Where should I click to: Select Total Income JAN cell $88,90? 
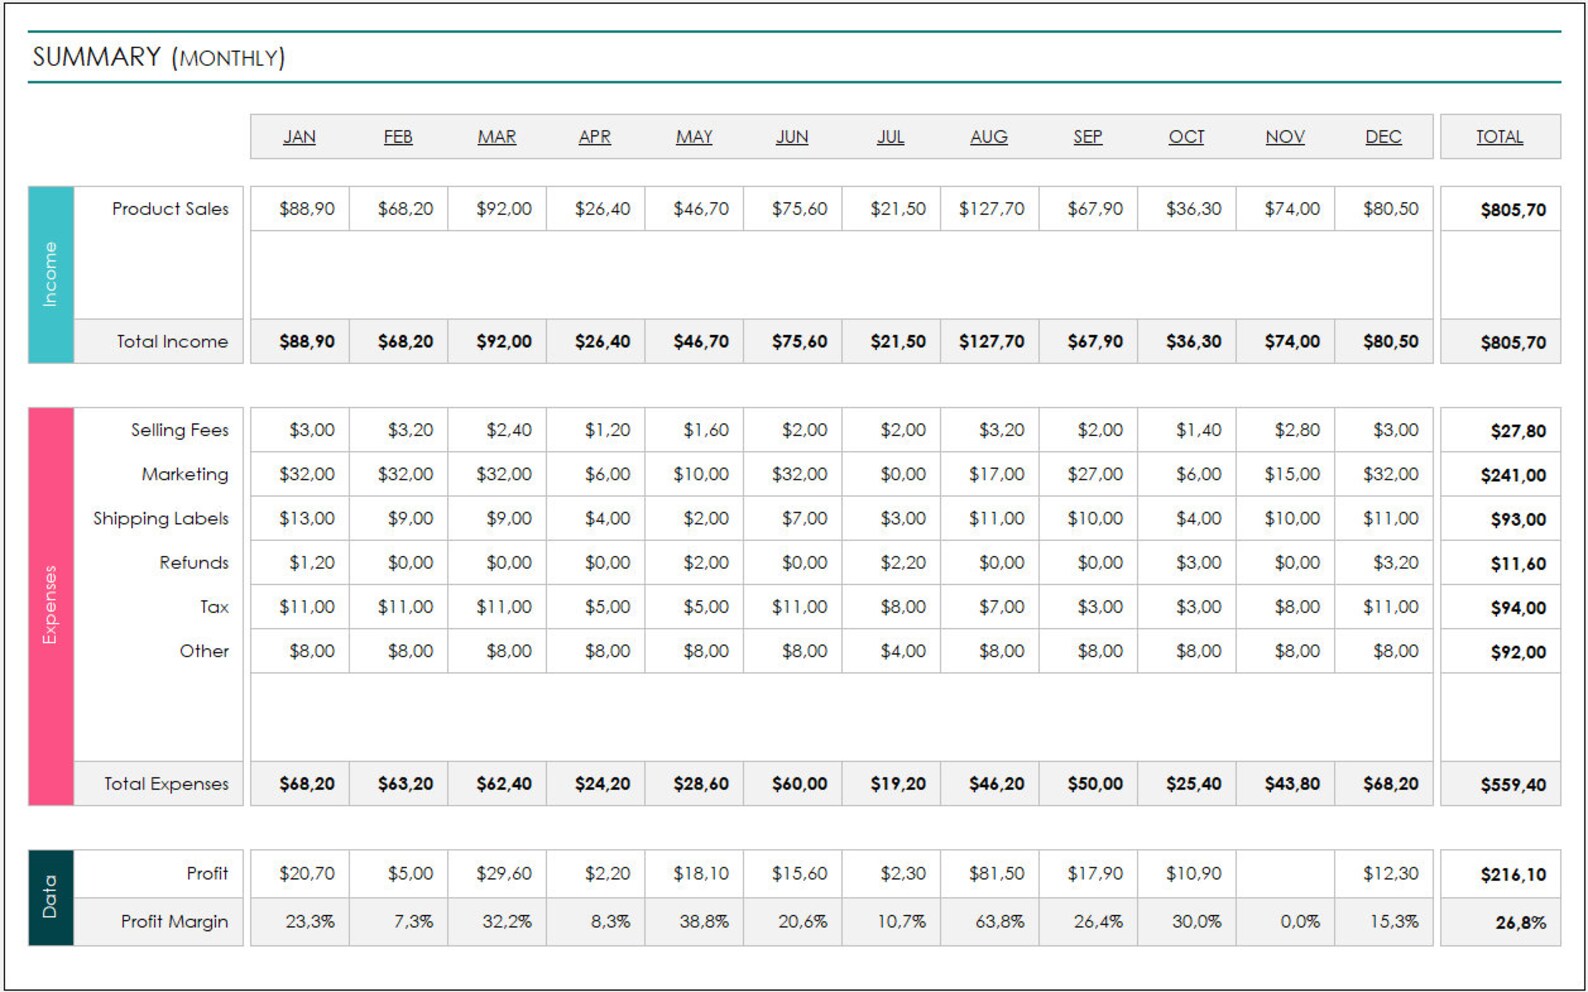coord(300,342)
